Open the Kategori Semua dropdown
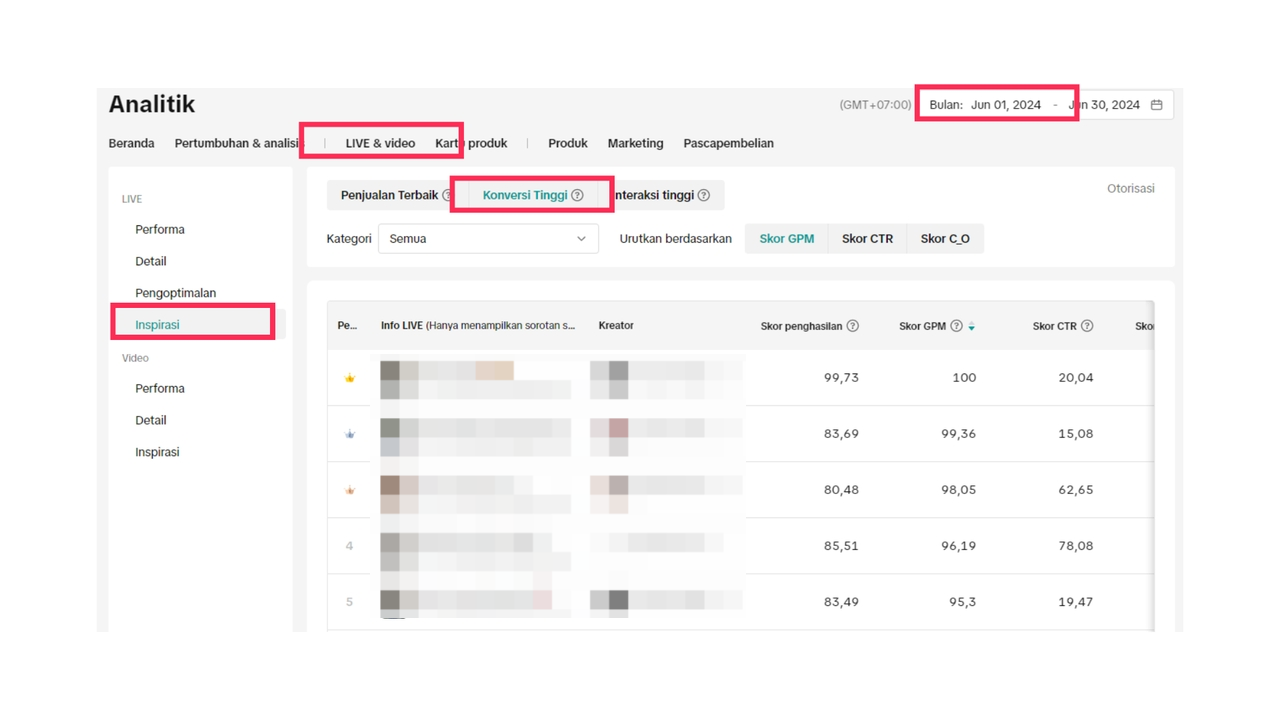 click(488, 239)
